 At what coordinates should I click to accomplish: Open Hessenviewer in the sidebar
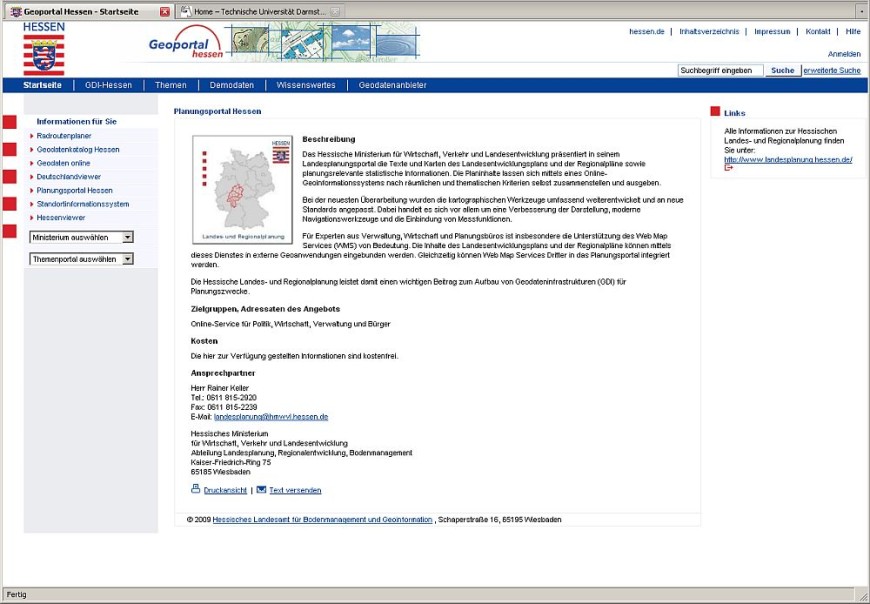click(x=61, y=218)
